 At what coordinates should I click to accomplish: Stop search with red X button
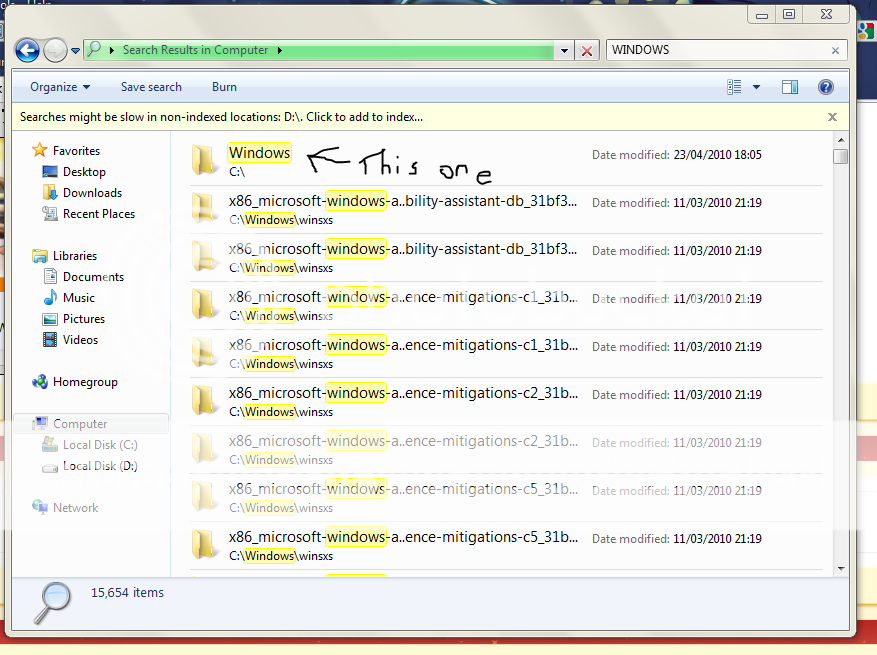click(x=587, y=51)
